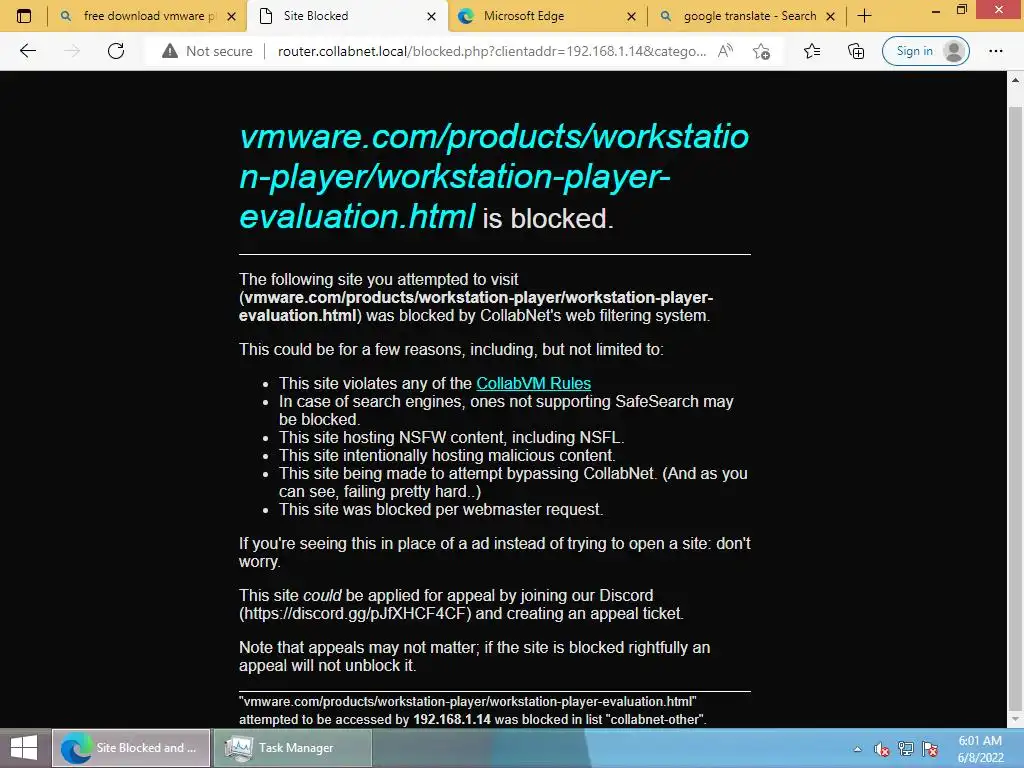Open the muted volume tray icon
The image size is (1024, 768).
[882, 749]
